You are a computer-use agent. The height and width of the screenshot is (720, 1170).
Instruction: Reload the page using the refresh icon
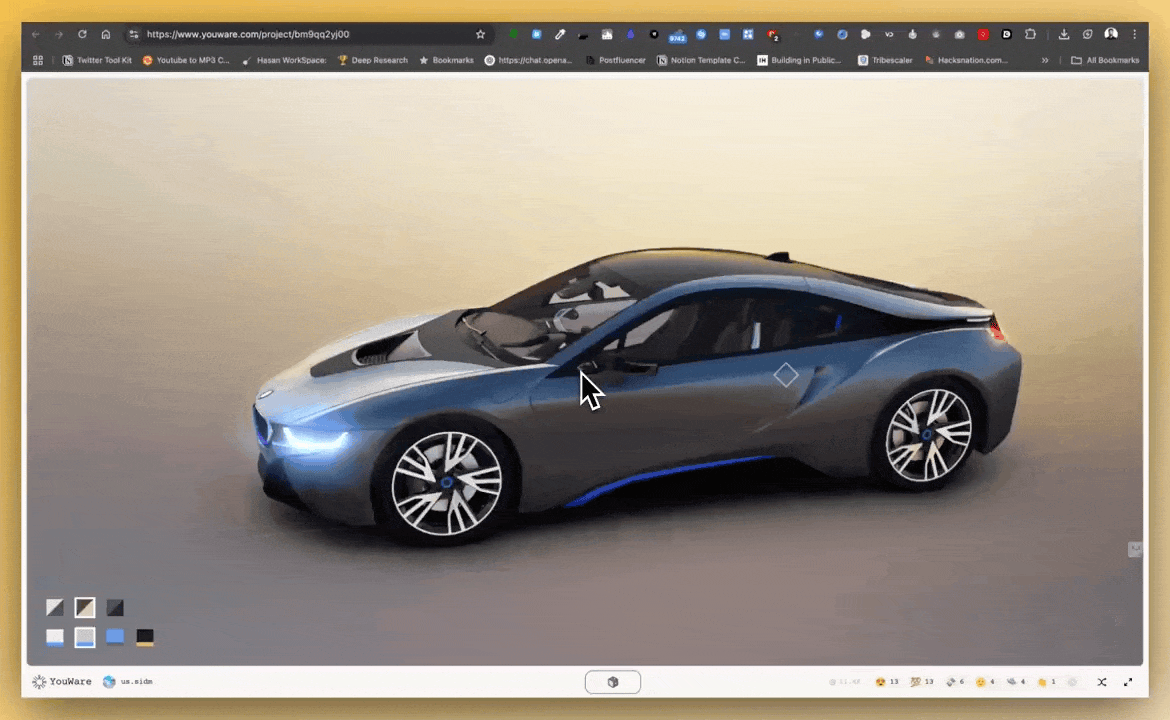pos(82,34)
